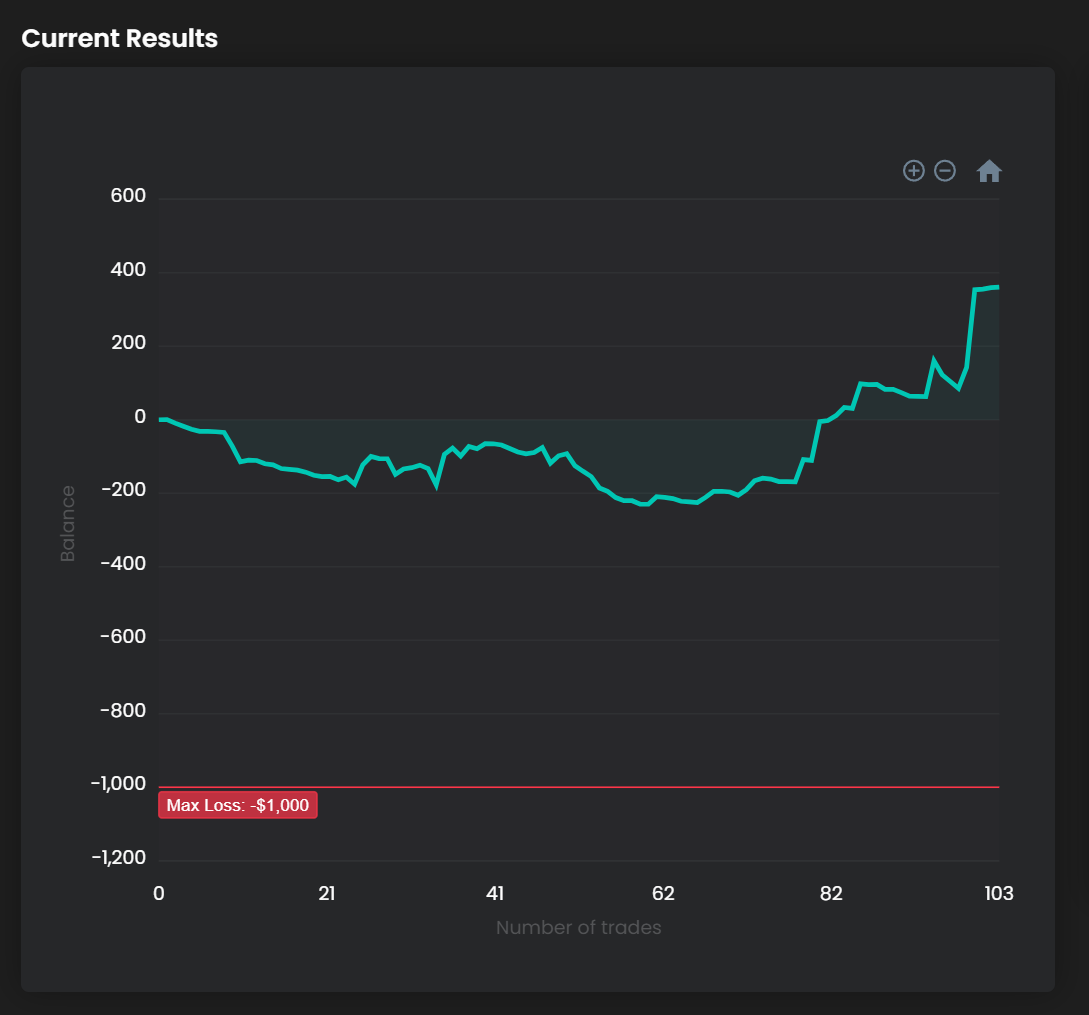The image size is (1089, 1015).
Task: Click the 82 x-axis label
Action: (x=831, y=893)
